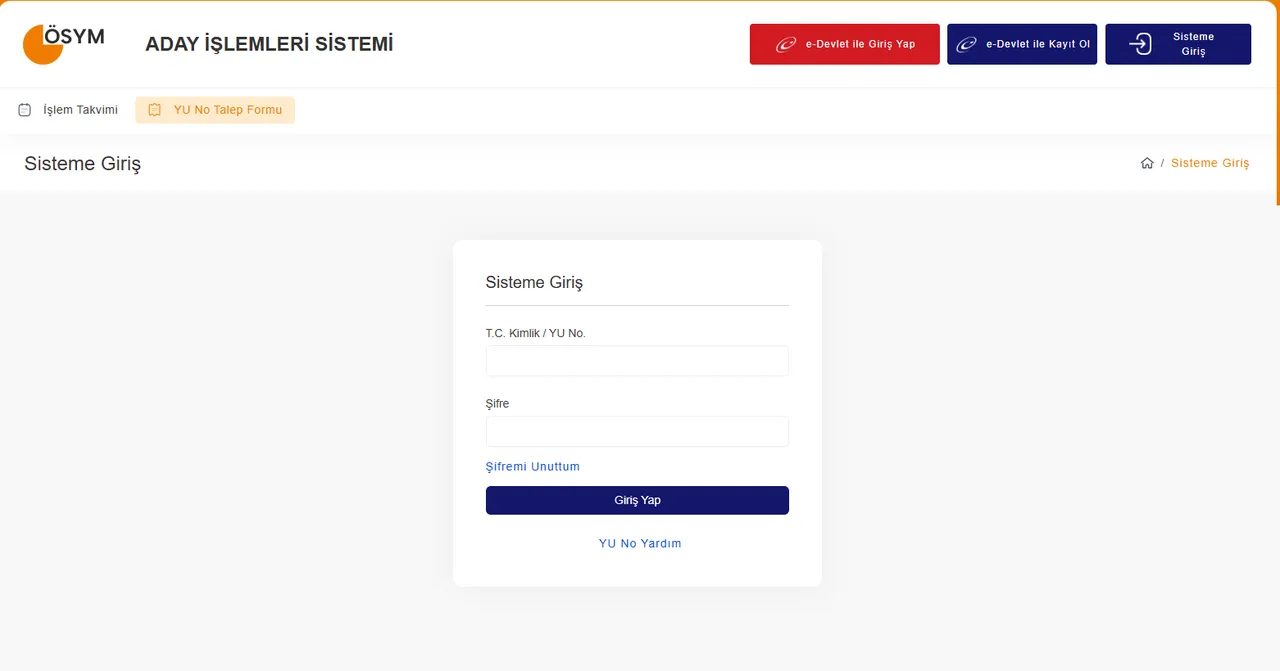Open the YU No Yardım help link
Screen dimensions: 1280x671
pos(639,543)
